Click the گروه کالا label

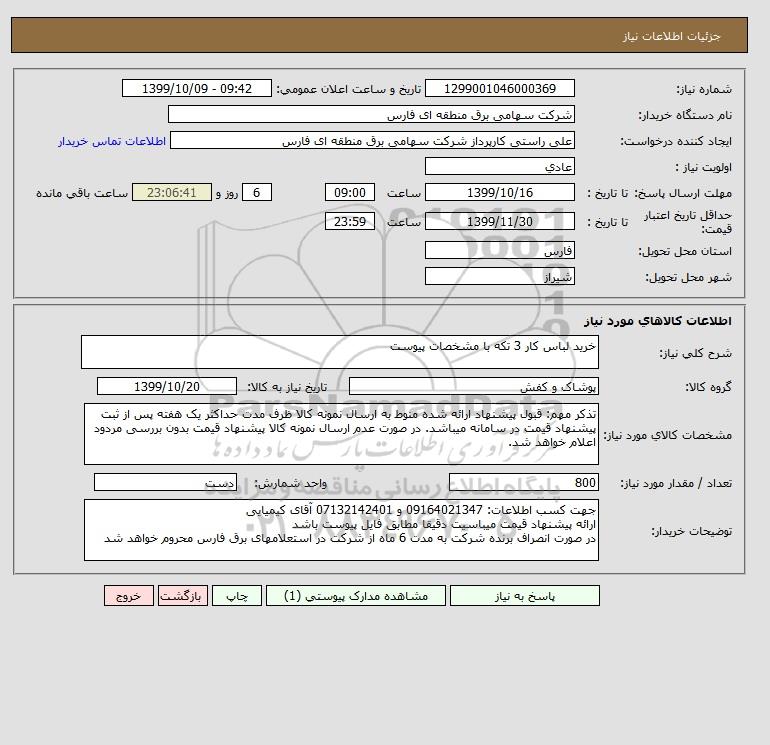click(708, 387)
